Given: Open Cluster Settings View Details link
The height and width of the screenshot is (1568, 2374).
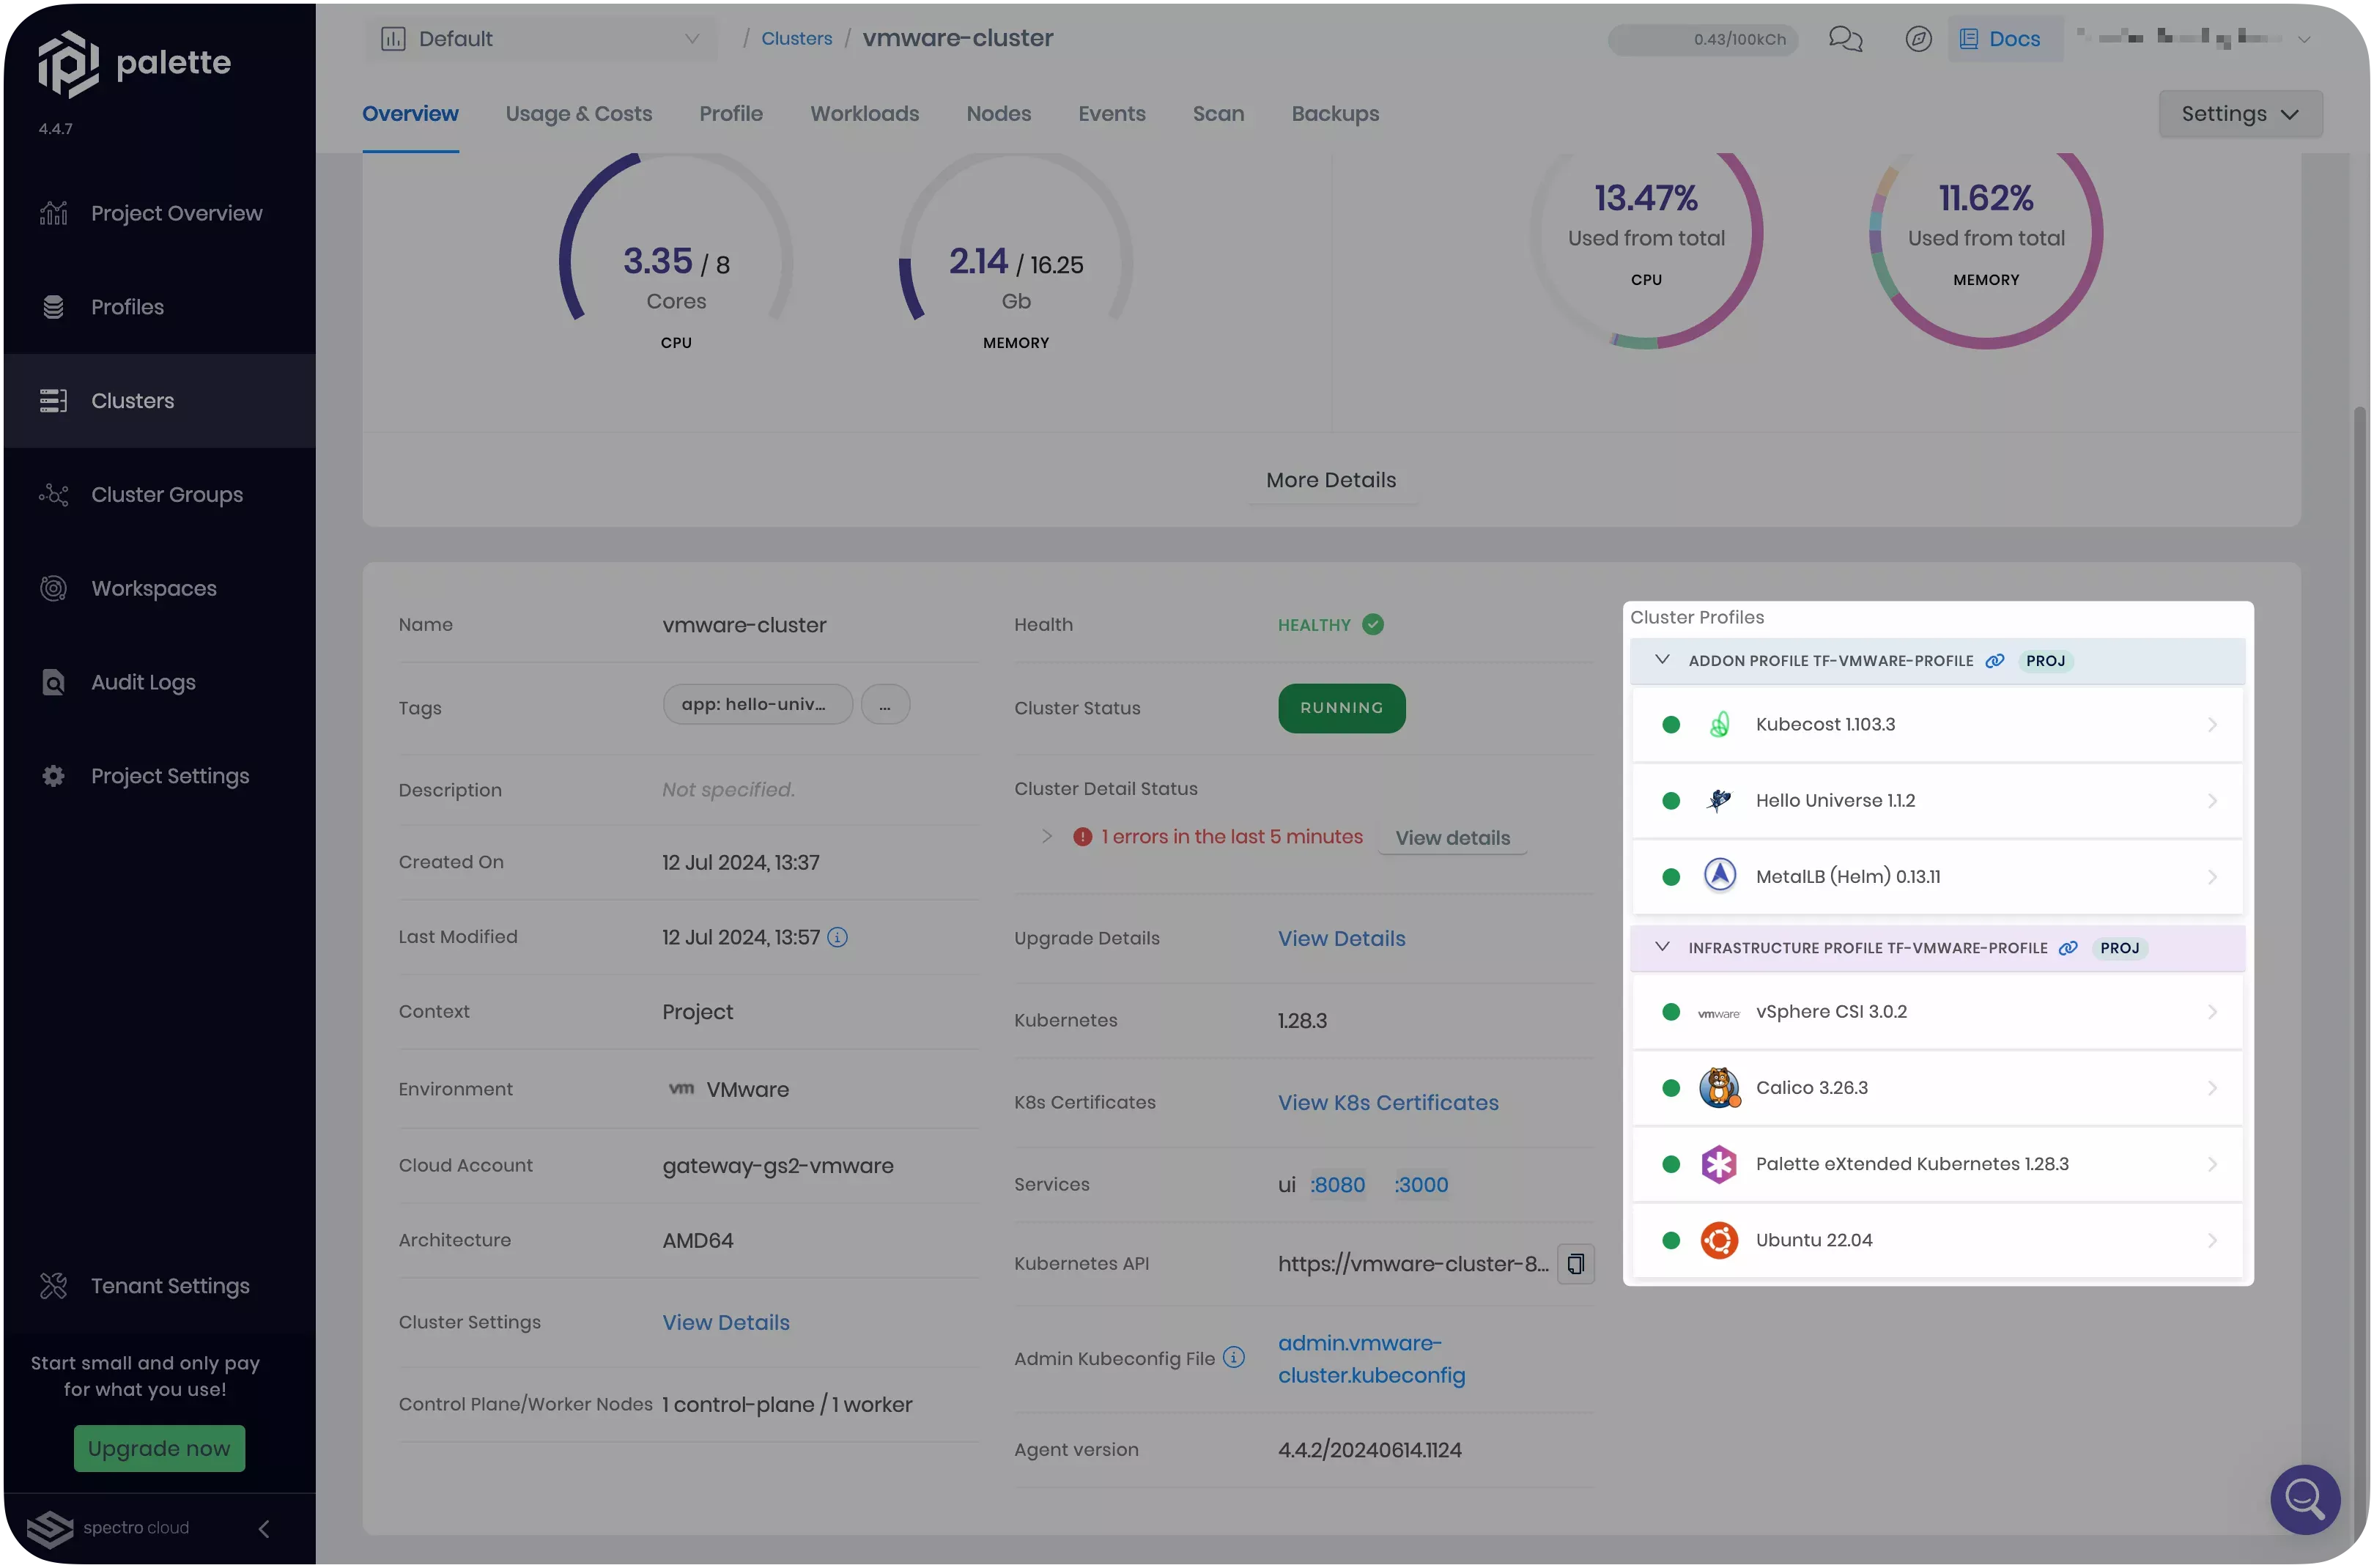Looking at the screenshot, I should point(726,1323).
